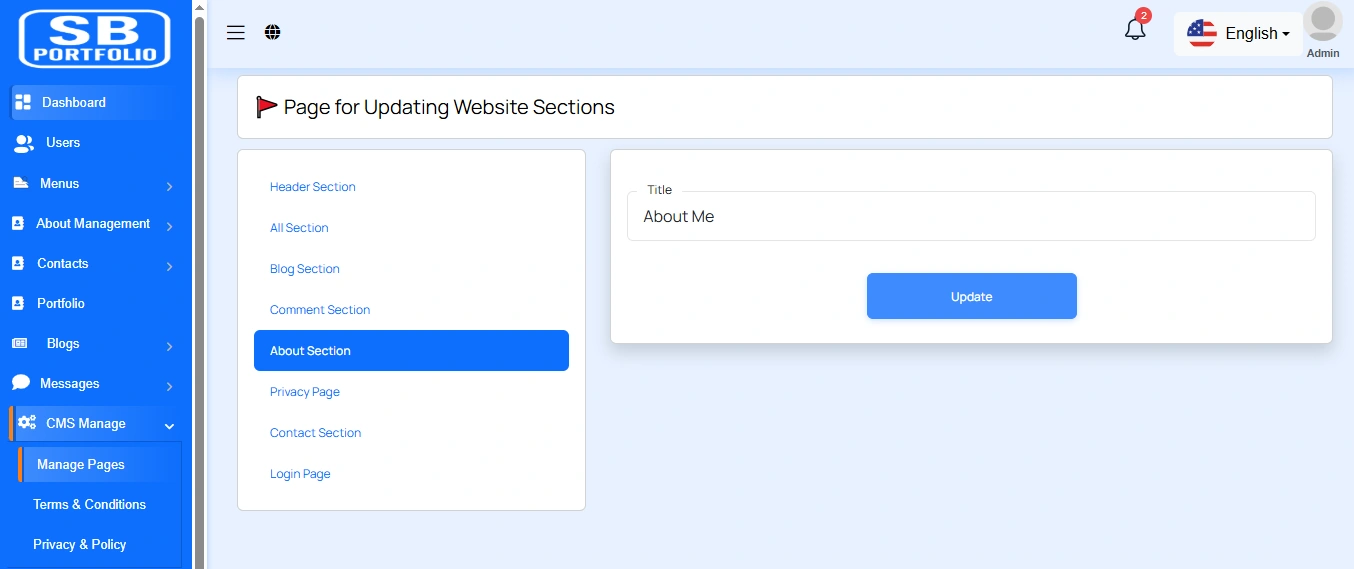Switch to the Privacy Page tab
Screen dimensions: 1354x569
click(305, 392)
